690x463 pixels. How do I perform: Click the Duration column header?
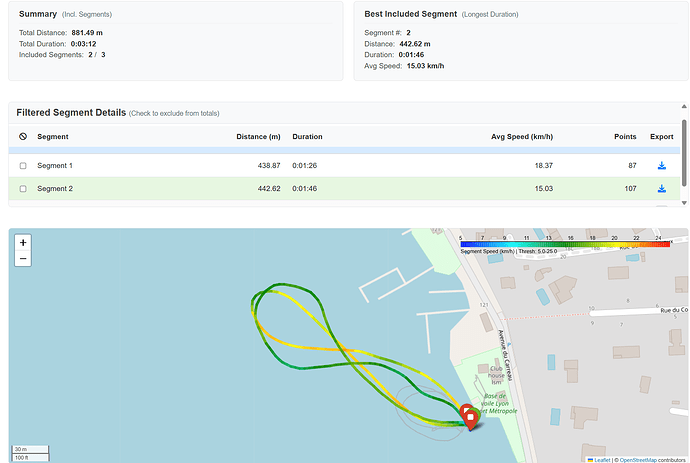(x=307, y=136)
